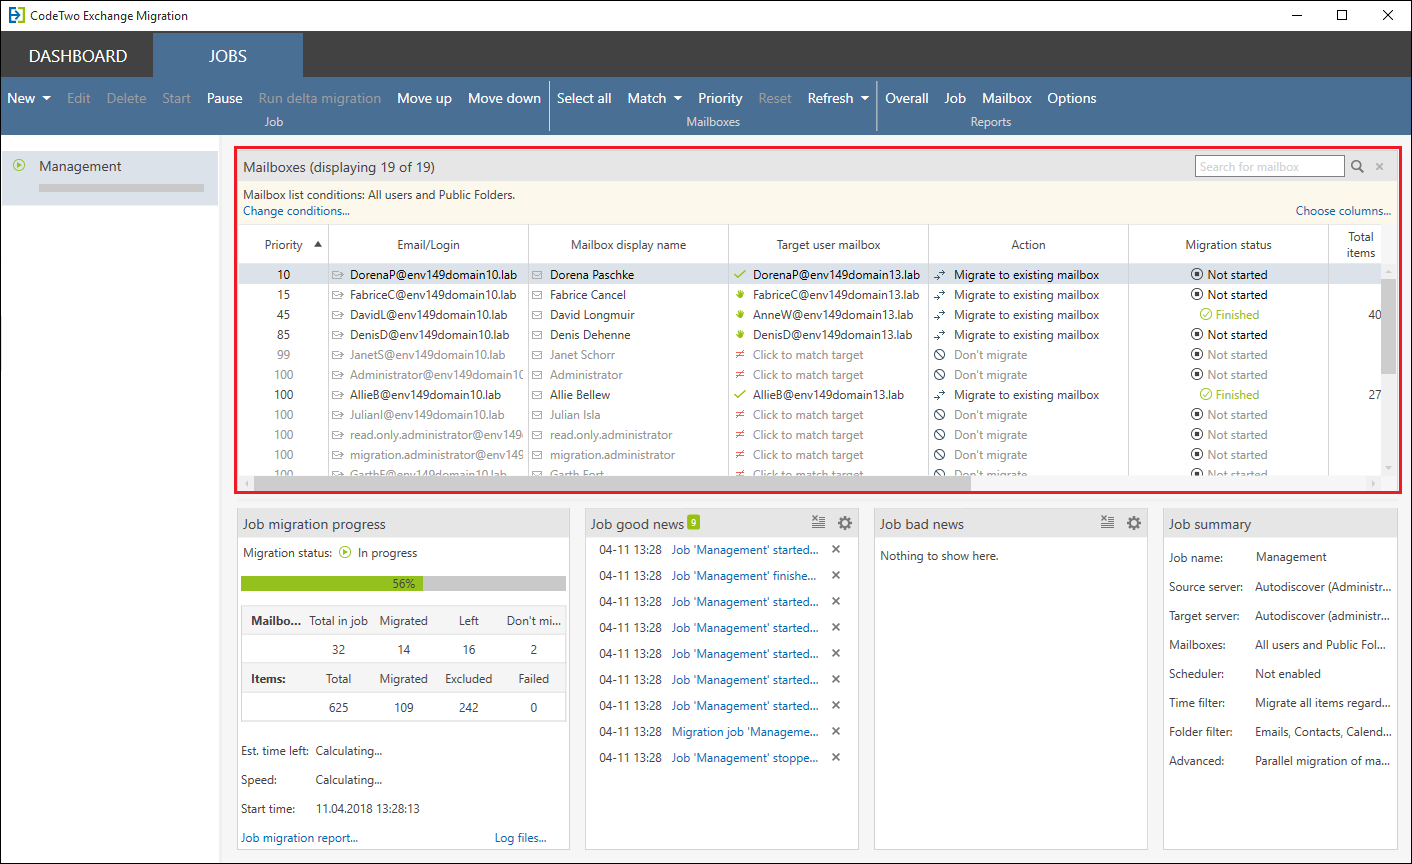Click the mailbox icon beside Denis Dehenne
Screen dimensions: 1412x864
tap(537, 335)
